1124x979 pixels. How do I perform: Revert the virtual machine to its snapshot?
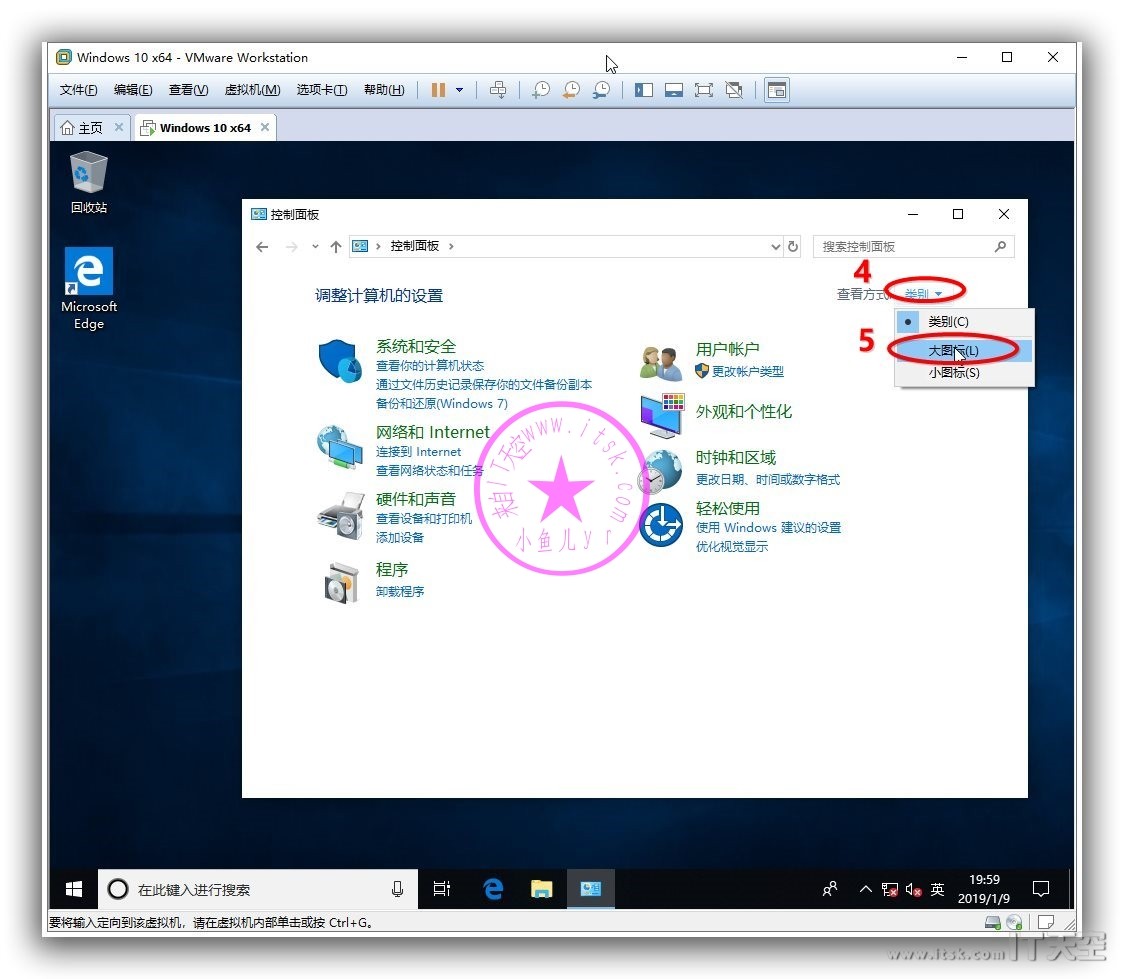[x=571, y=90]
